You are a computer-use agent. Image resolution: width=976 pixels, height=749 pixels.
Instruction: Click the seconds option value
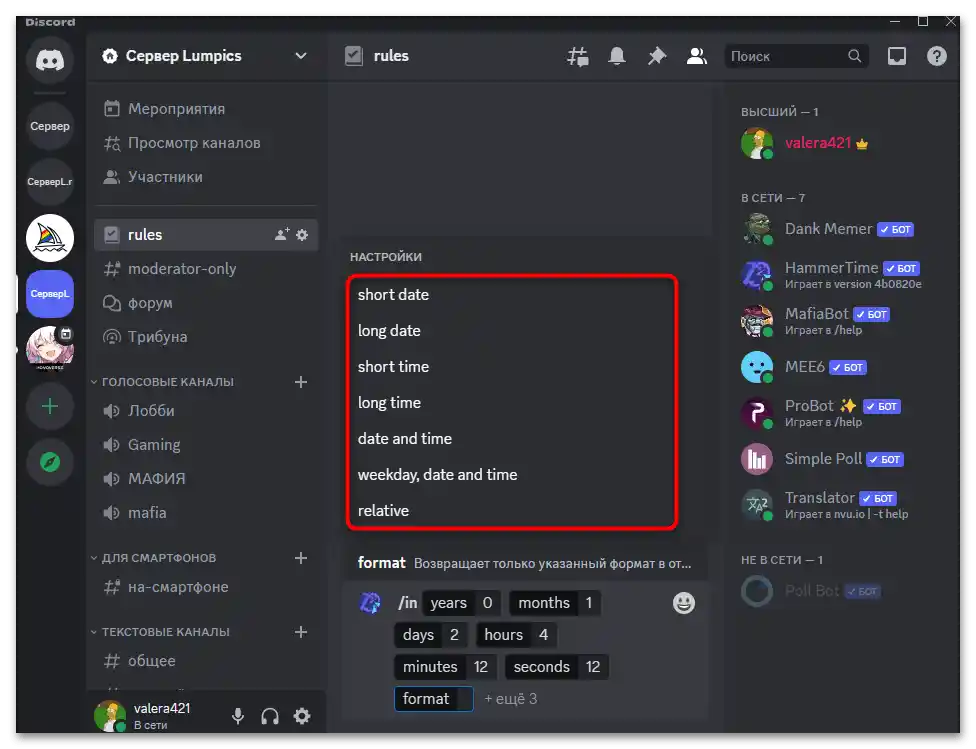click(x=593, y=667)
